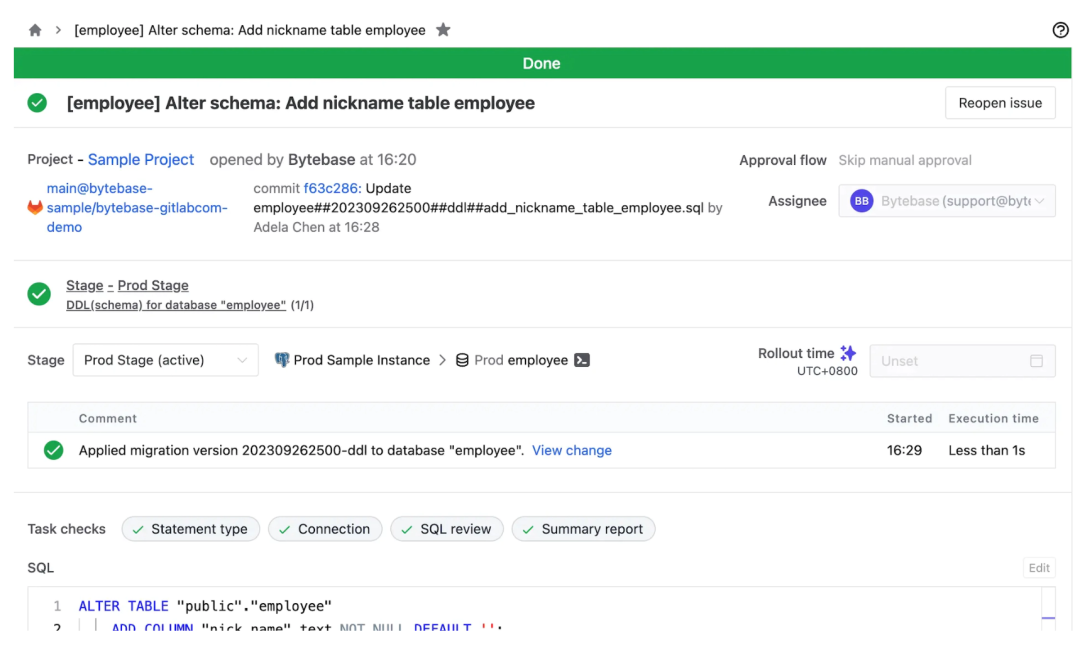Open the Statement type task check

tap(191, 529)
